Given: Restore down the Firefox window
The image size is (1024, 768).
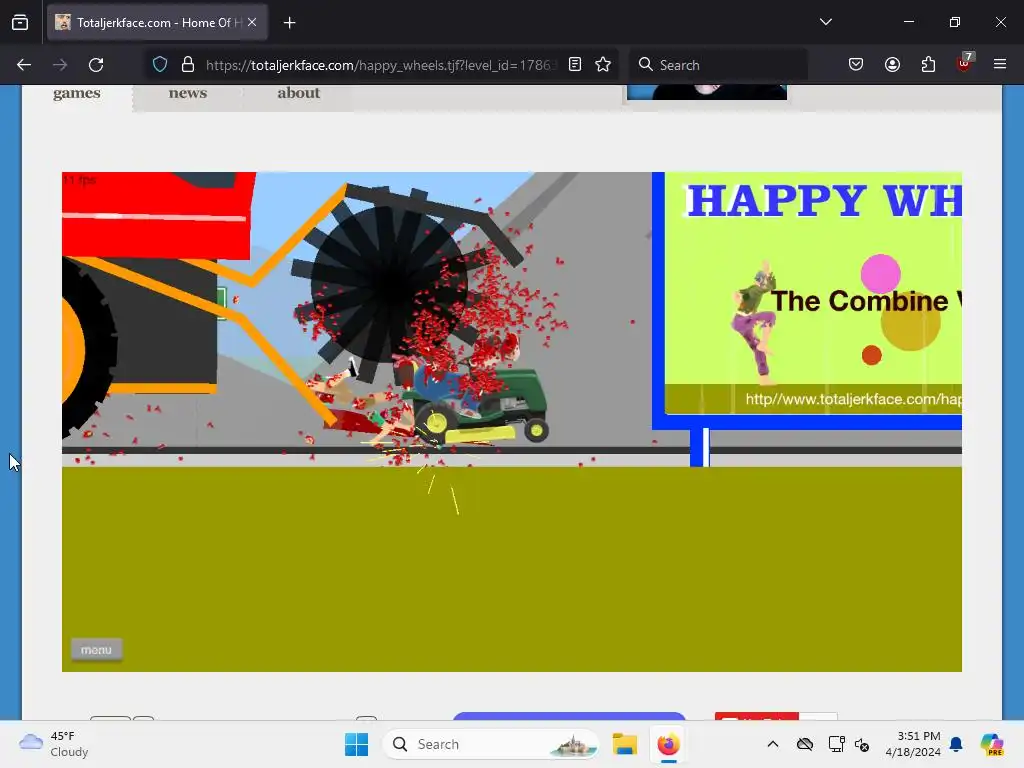Looking at the screenshot, I should click(x=955, y=22).
